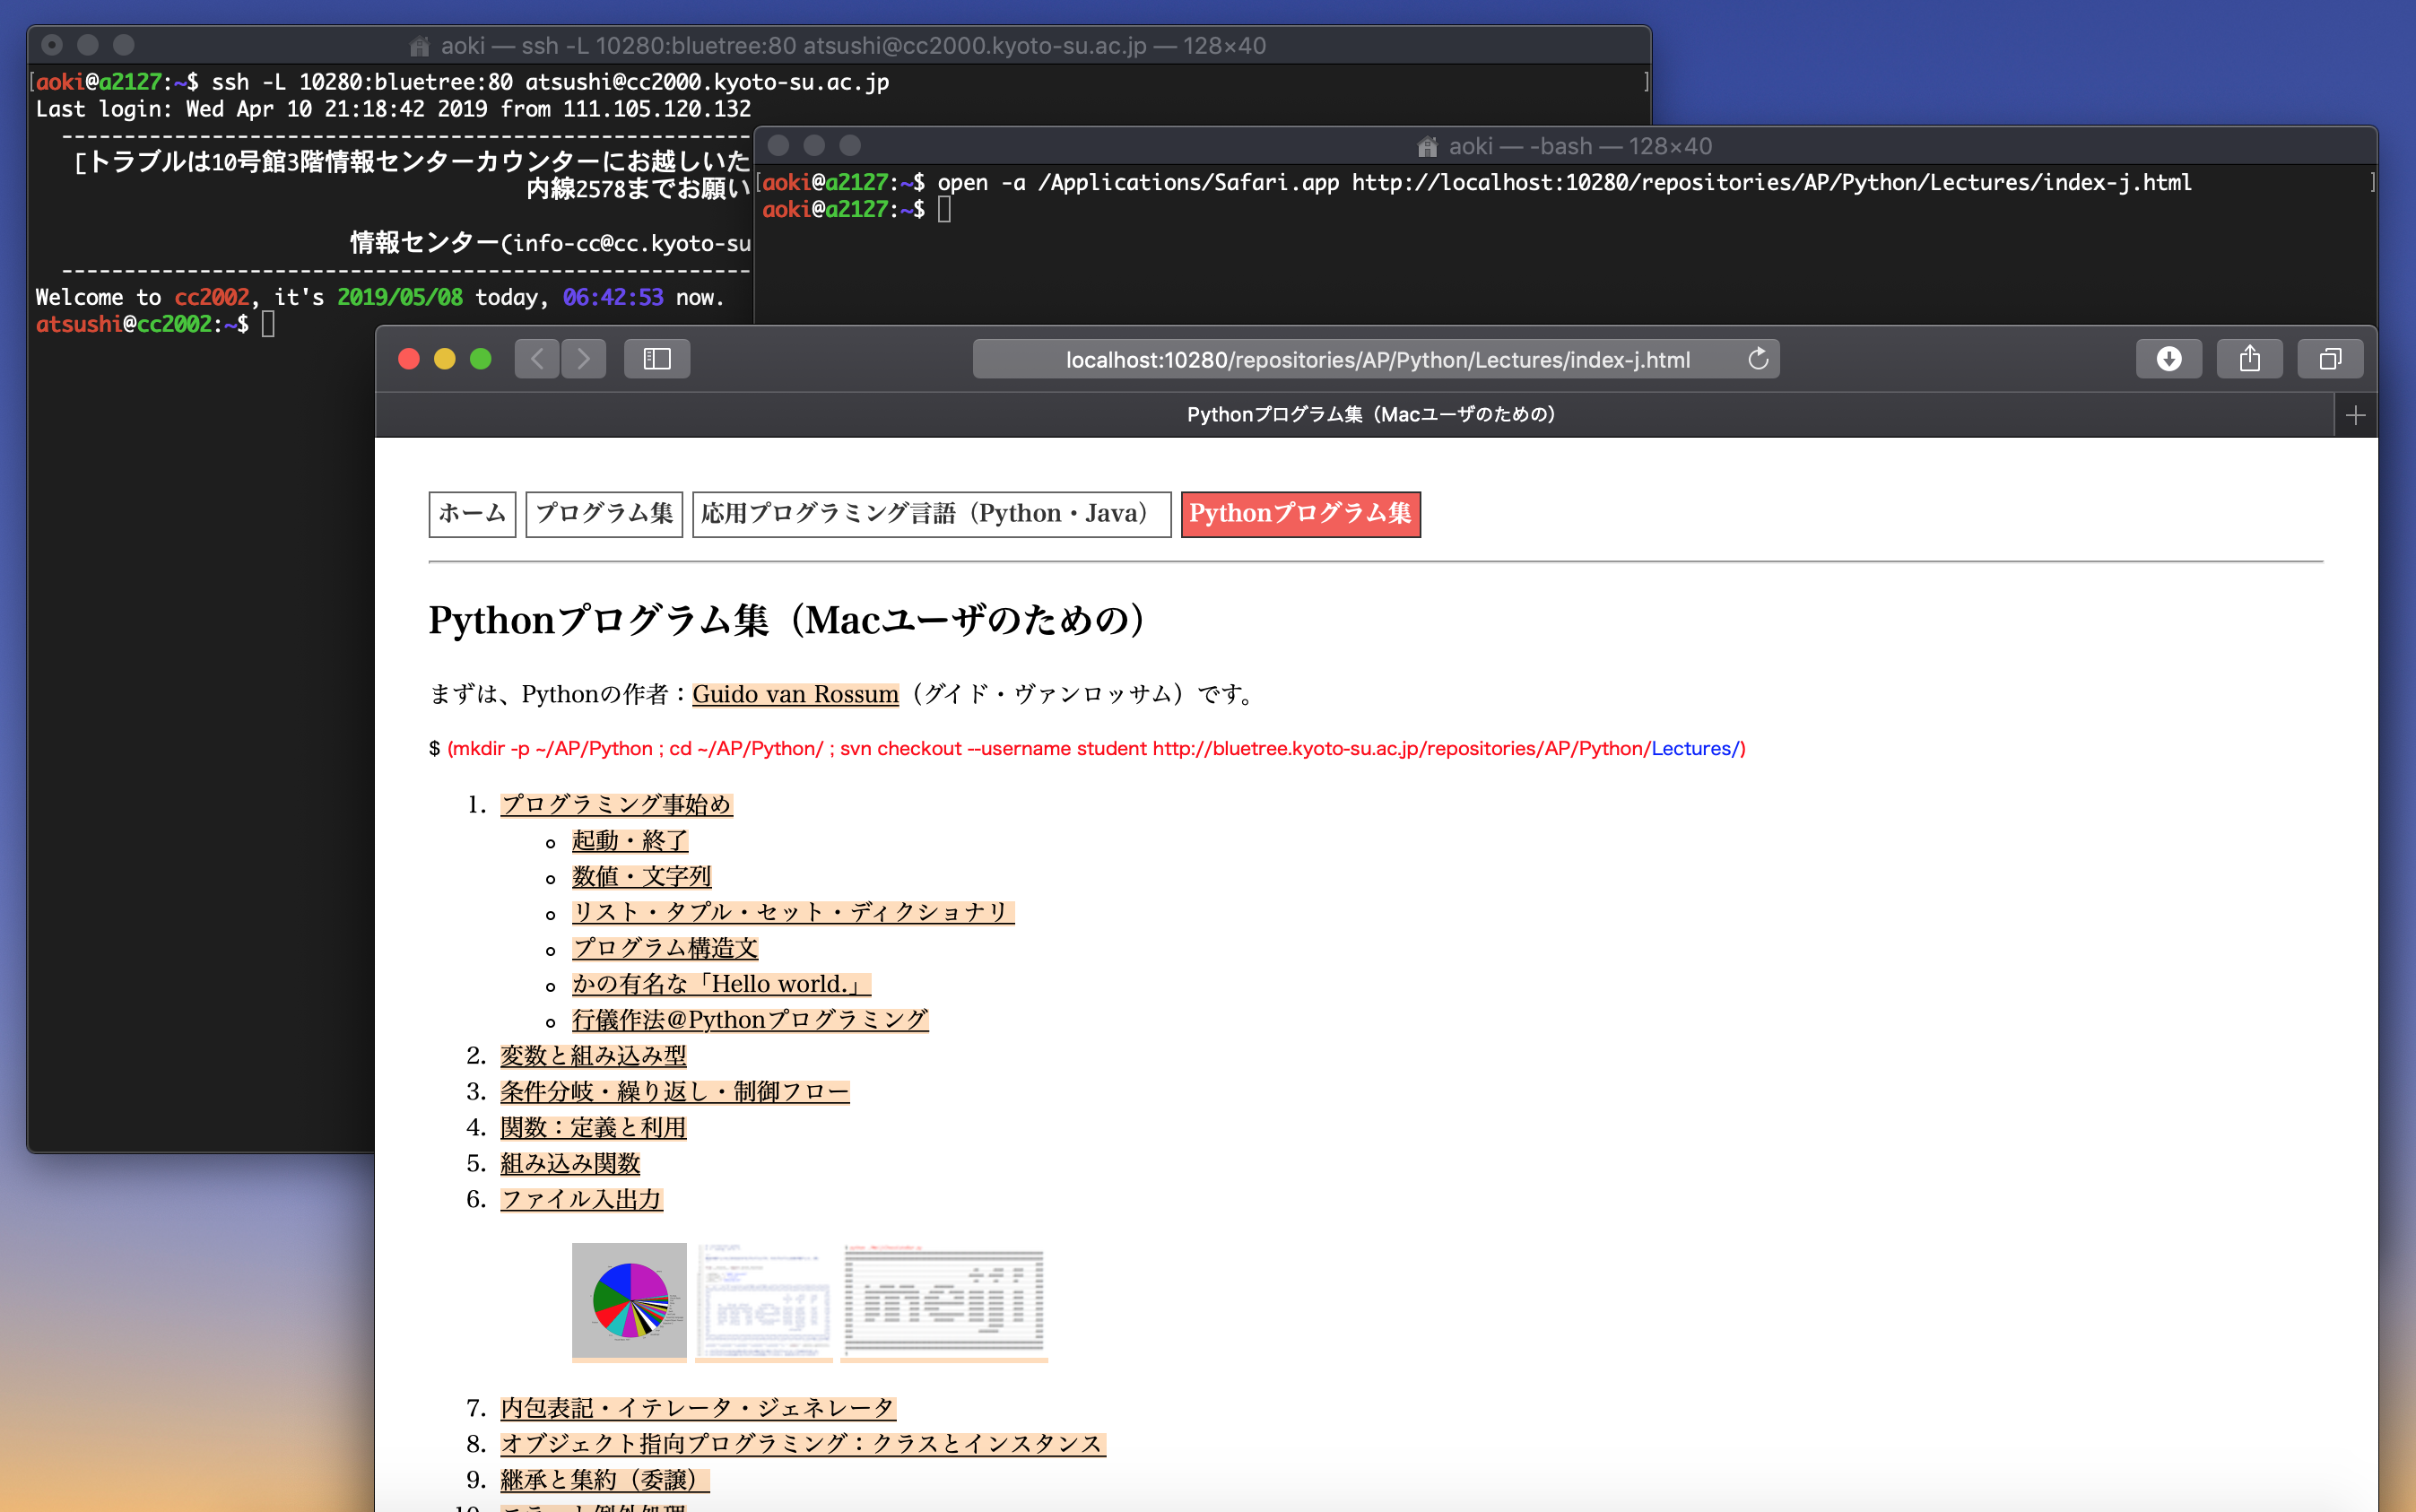This screenshot has height=1512, width=2416.
Task: Click the 06:42:53 time in ssh terminal
Action: pyautogui.click(x=613, y=297)
